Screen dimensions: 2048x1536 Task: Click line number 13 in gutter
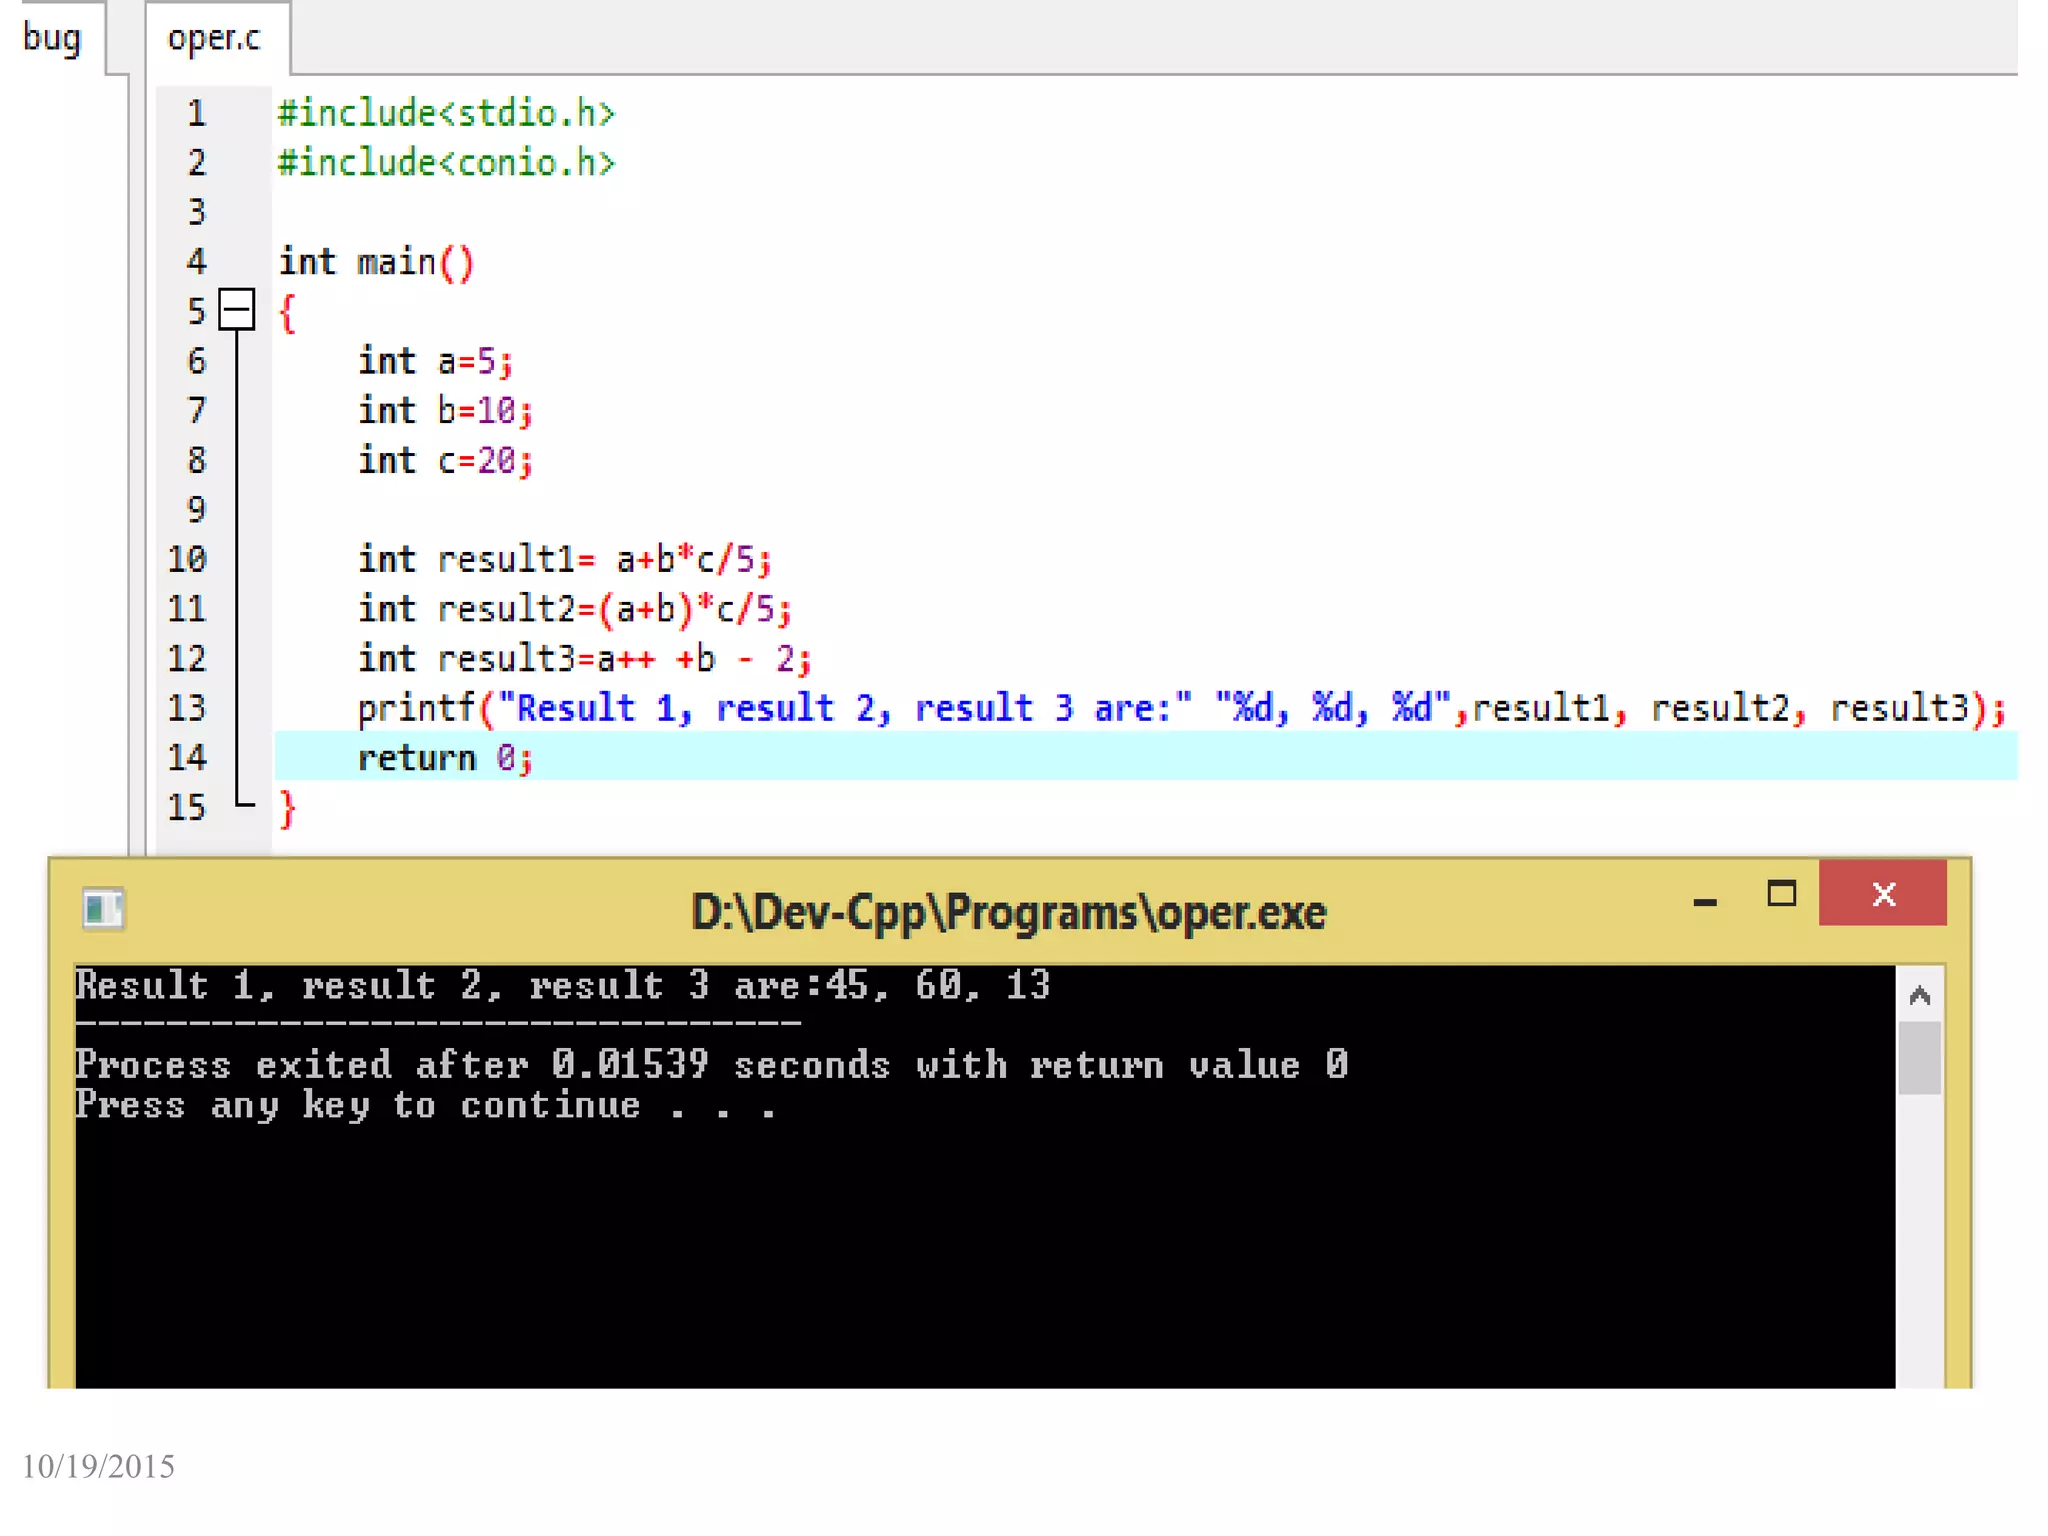pos(188,708)
